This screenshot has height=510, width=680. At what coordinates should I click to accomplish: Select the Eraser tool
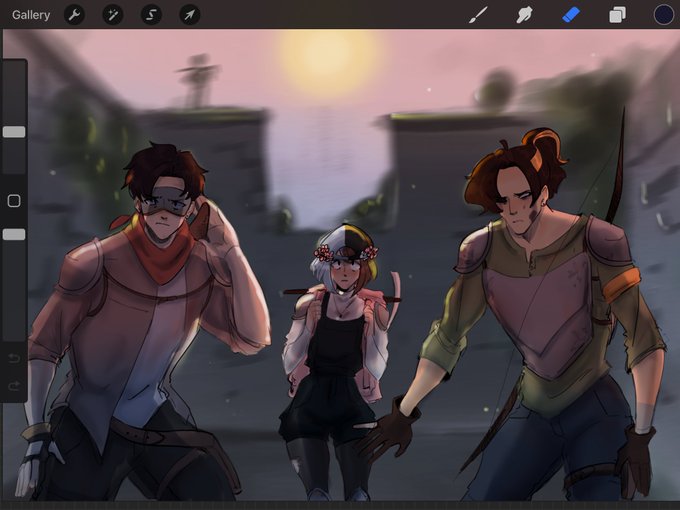coord(571,15)
